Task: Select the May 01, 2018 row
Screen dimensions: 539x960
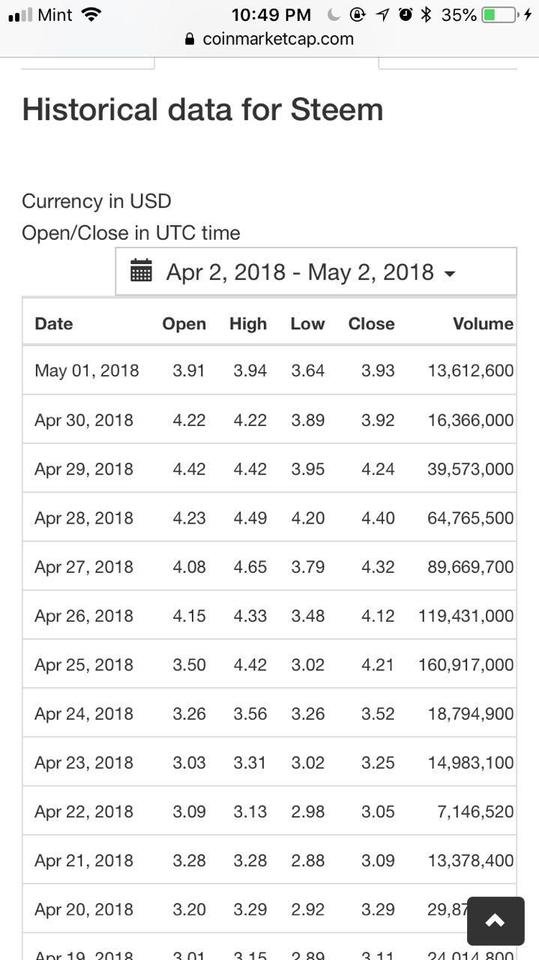Action: click(270, 370)
